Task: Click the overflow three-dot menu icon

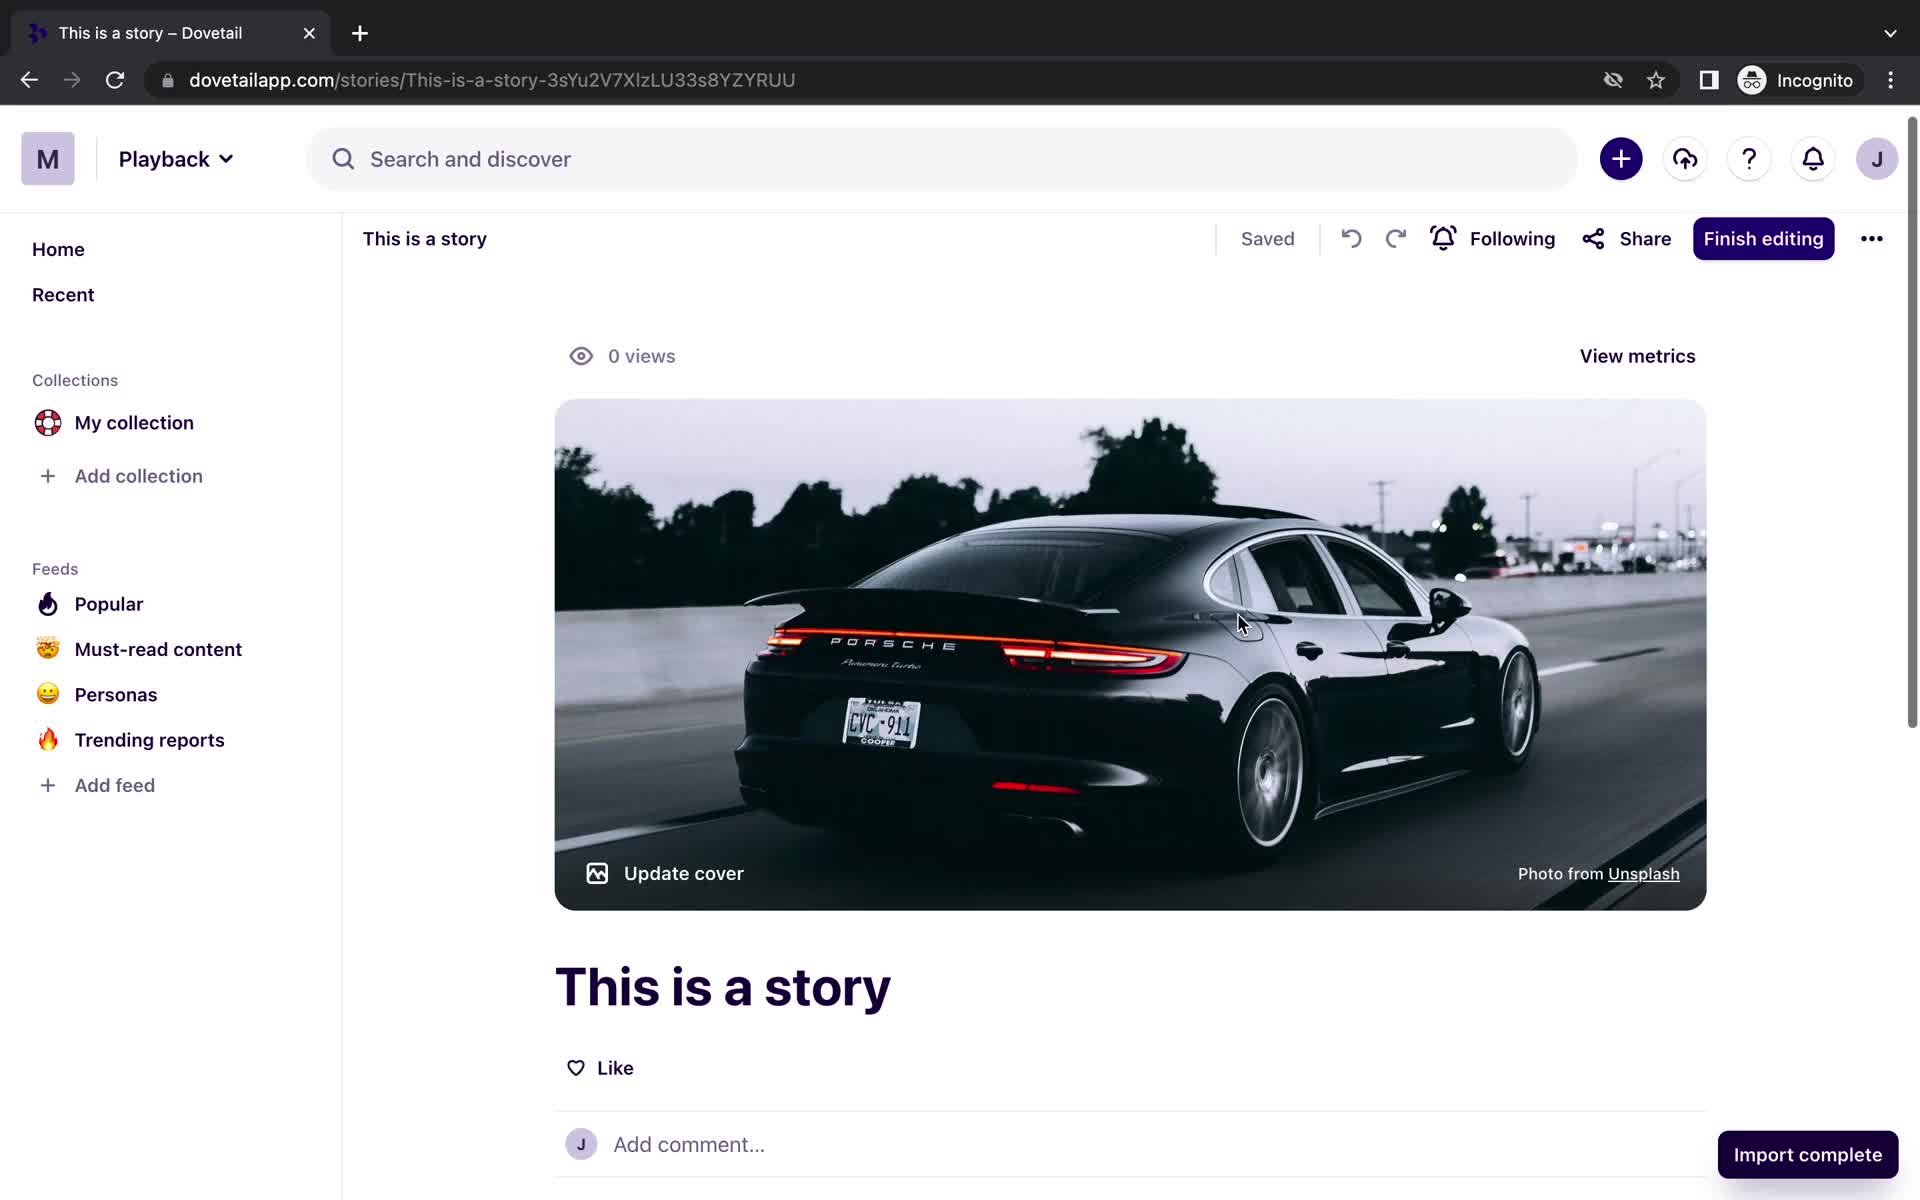Action: tap(1872, 238)
